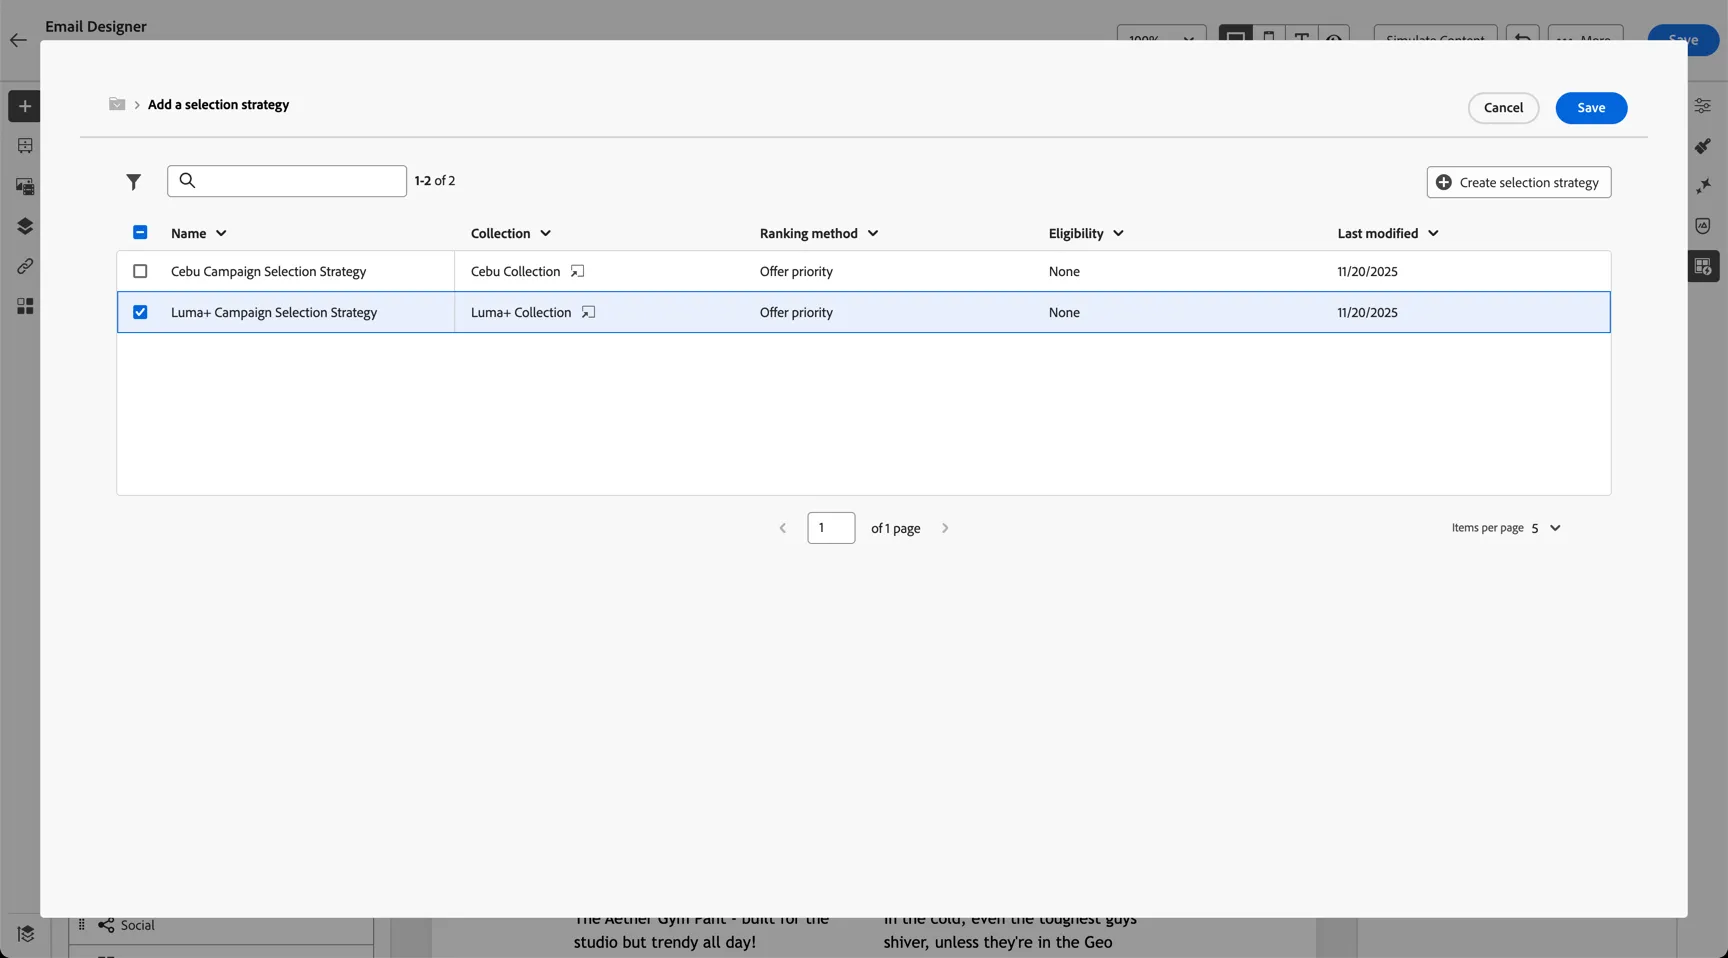
Task: Click the Save button in dialog
Action: click(1591, 108)
